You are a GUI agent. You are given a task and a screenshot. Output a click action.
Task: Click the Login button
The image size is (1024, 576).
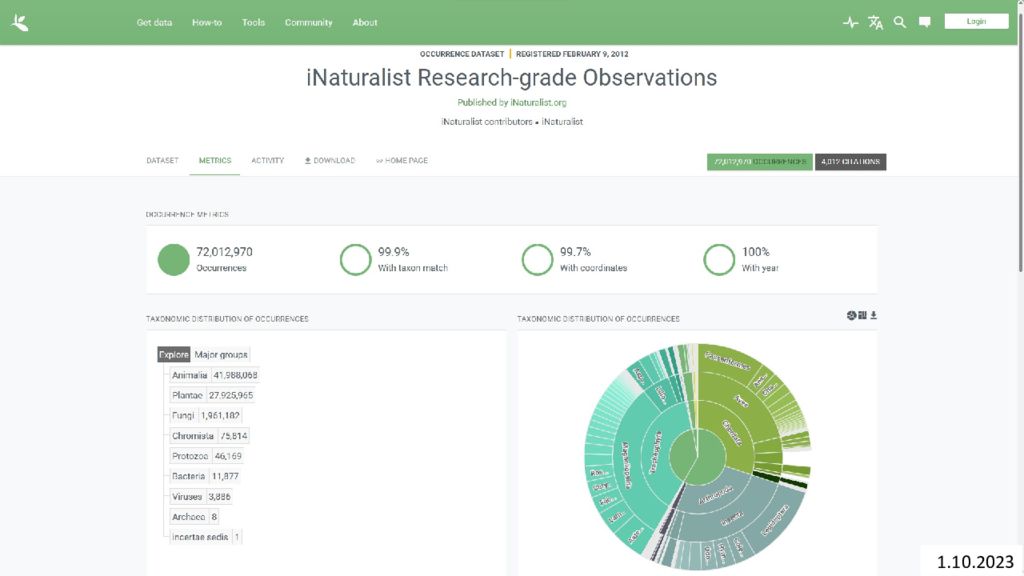(976, 22)
